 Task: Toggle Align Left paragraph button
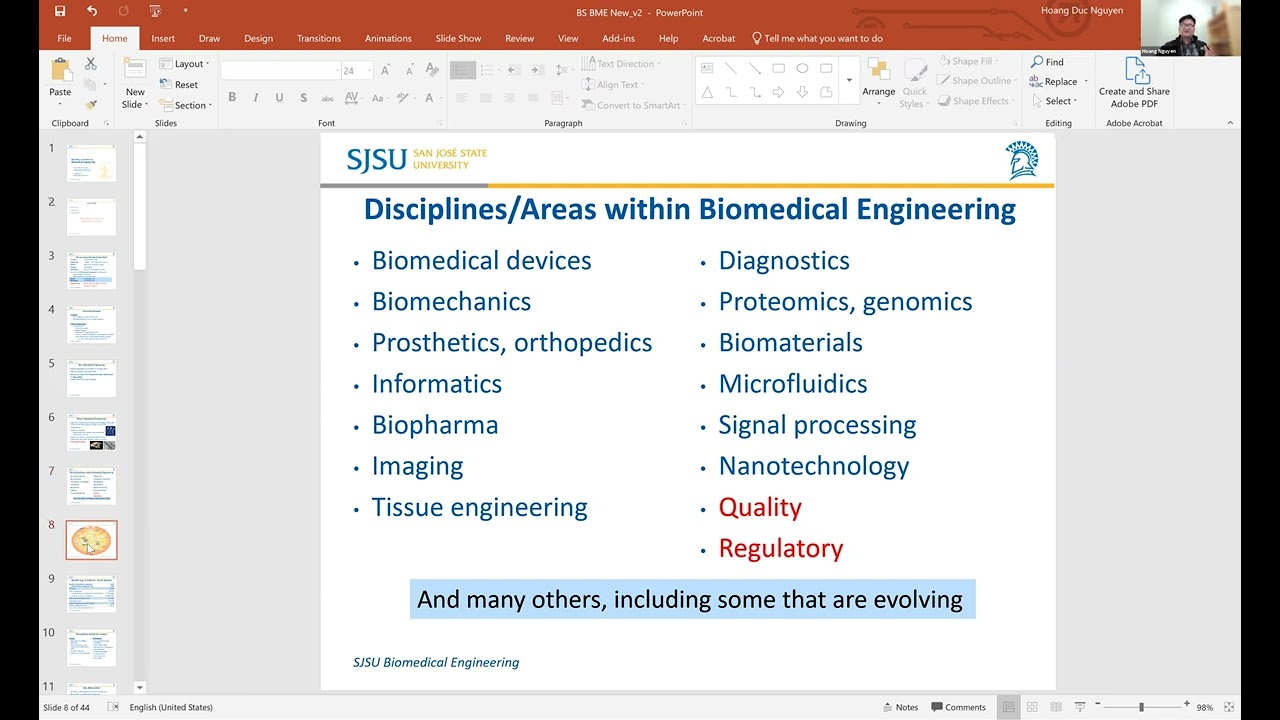tap(462, 98)
